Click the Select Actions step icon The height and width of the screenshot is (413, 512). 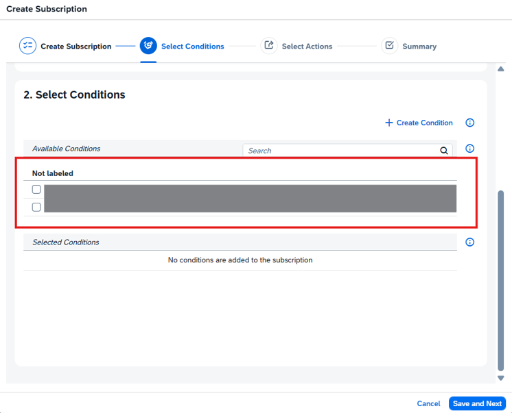(269, 46)
